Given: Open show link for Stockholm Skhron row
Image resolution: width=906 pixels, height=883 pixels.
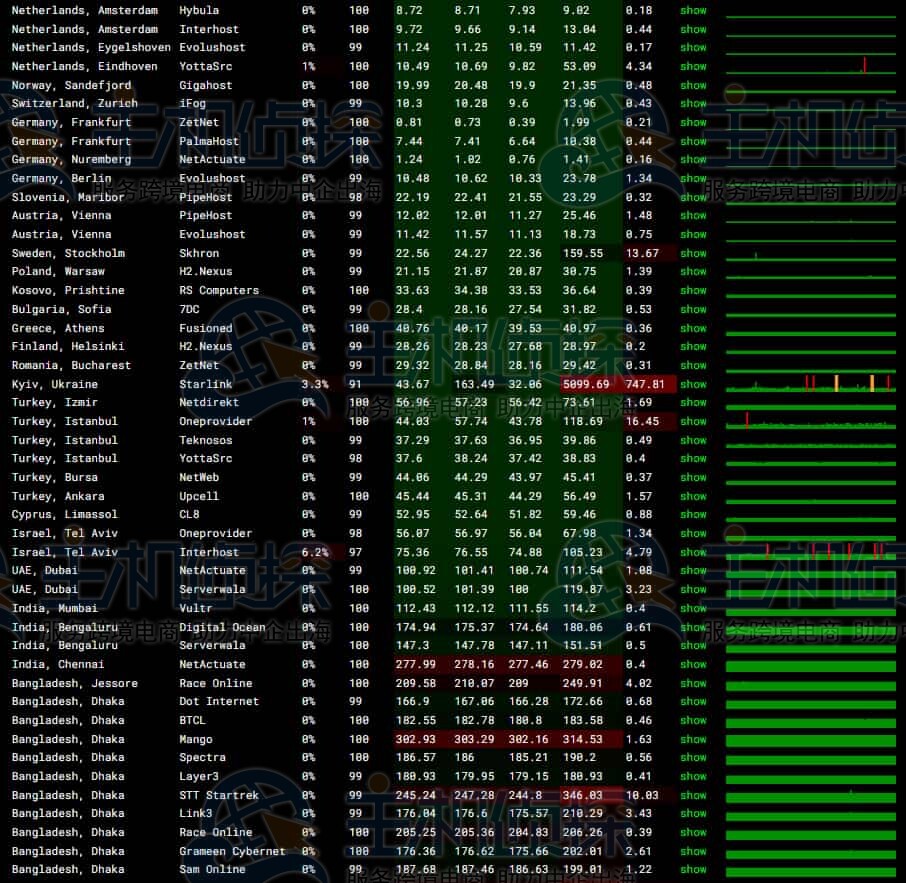Looking at the screenshot, I should tap(693, 254).
